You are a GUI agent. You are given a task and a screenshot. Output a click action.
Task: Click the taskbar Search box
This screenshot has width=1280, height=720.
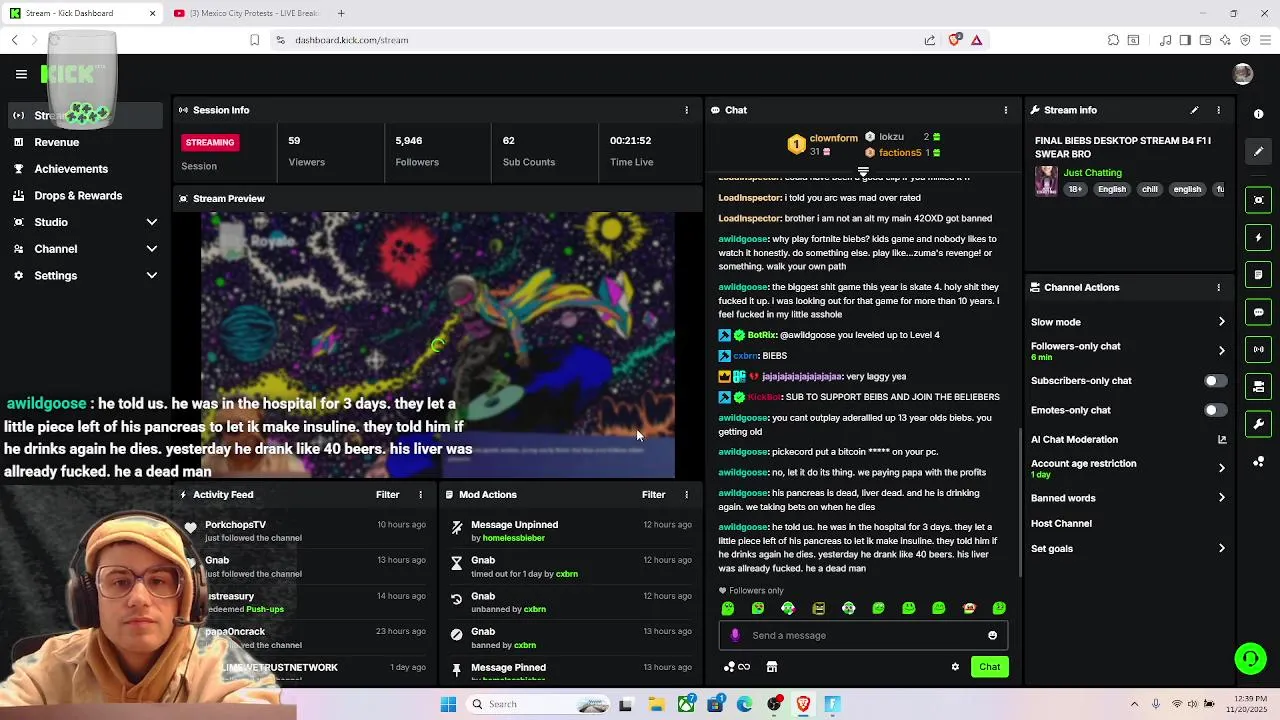[538, 704]
